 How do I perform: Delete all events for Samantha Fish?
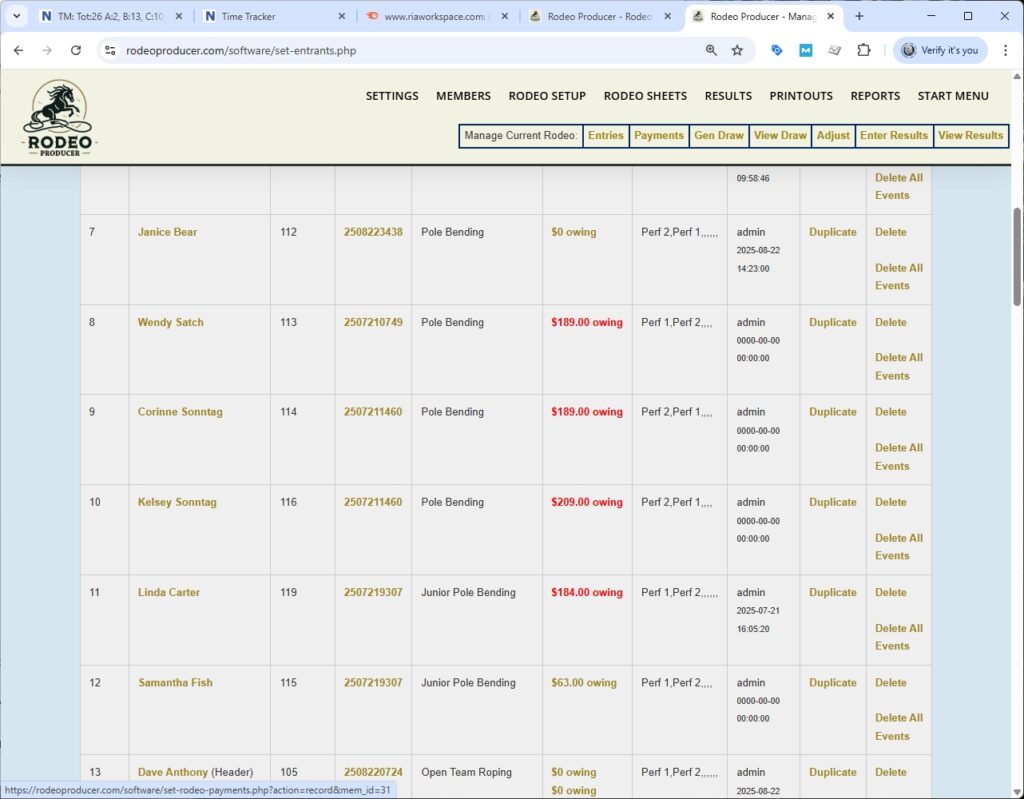tap(898, 727)
